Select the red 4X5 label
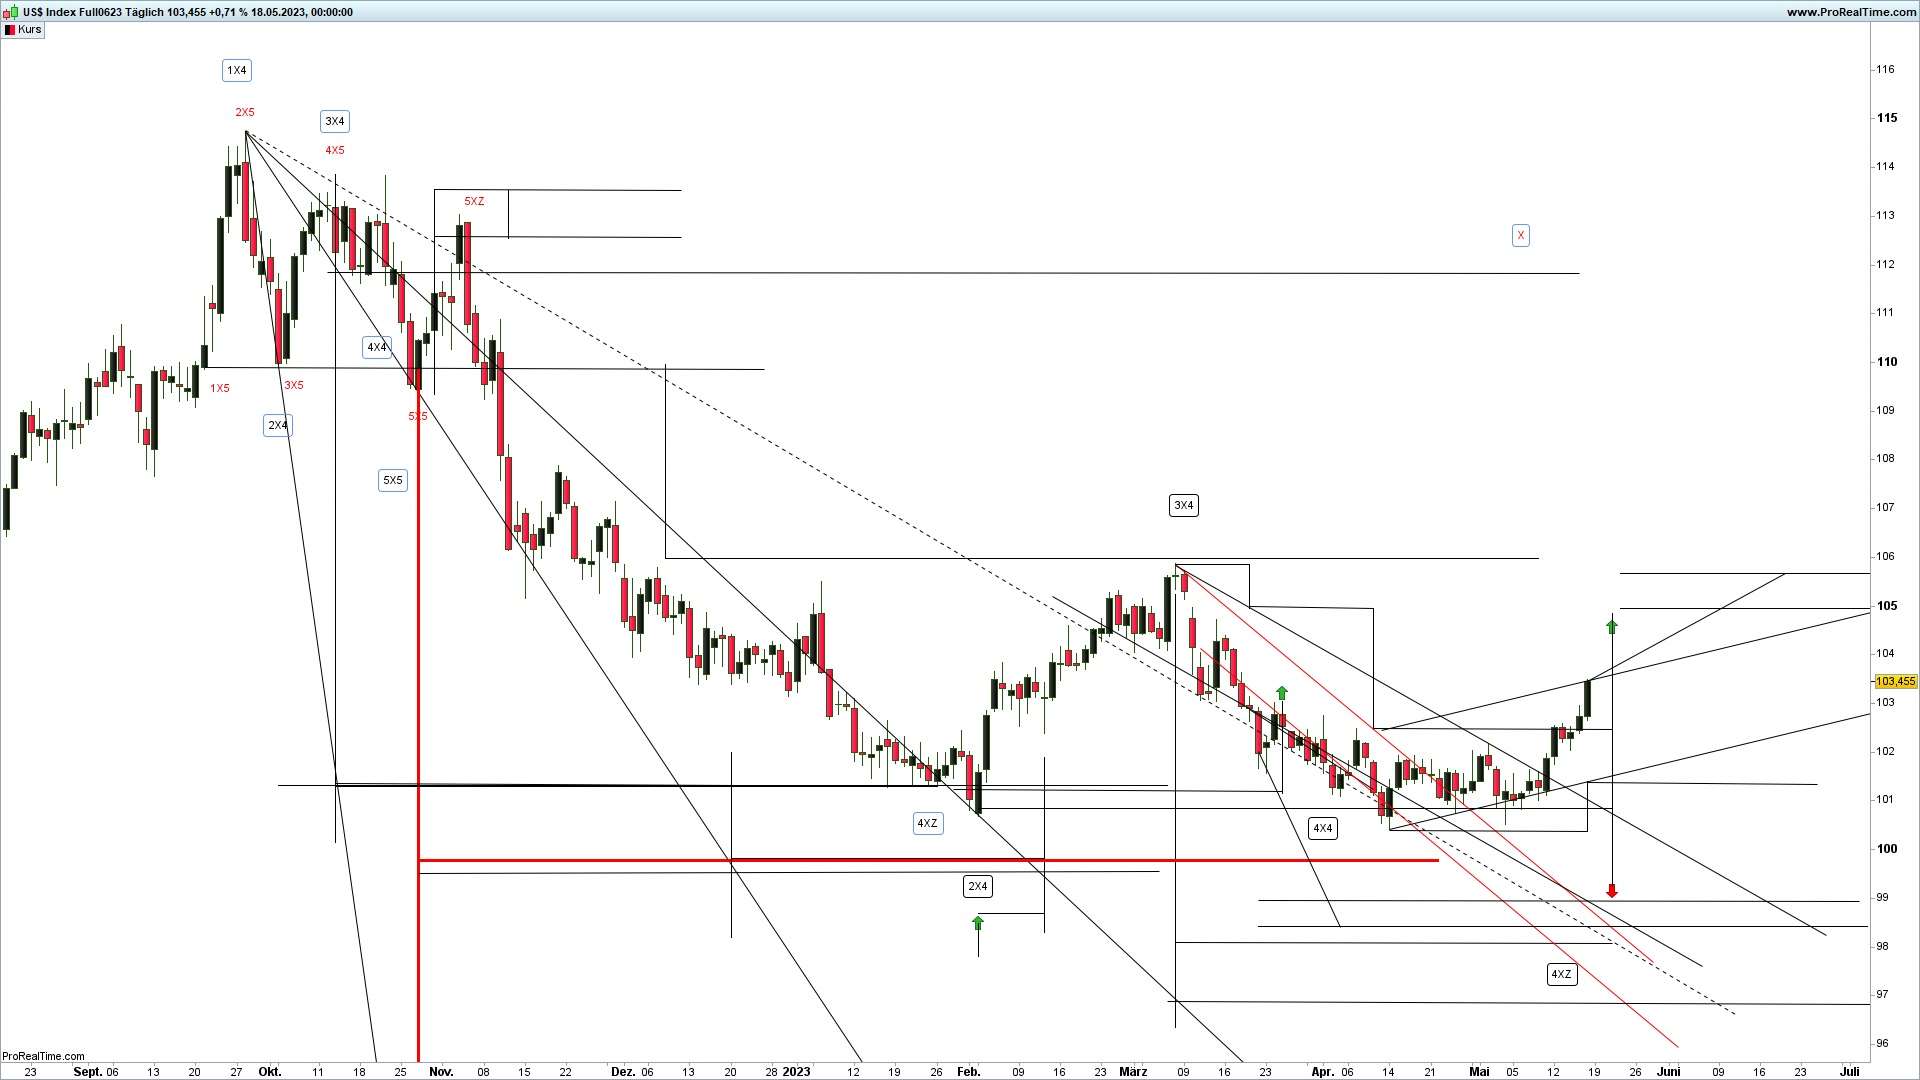The height and width of the screenshot is (1080, 1920). tap(335, 150)
